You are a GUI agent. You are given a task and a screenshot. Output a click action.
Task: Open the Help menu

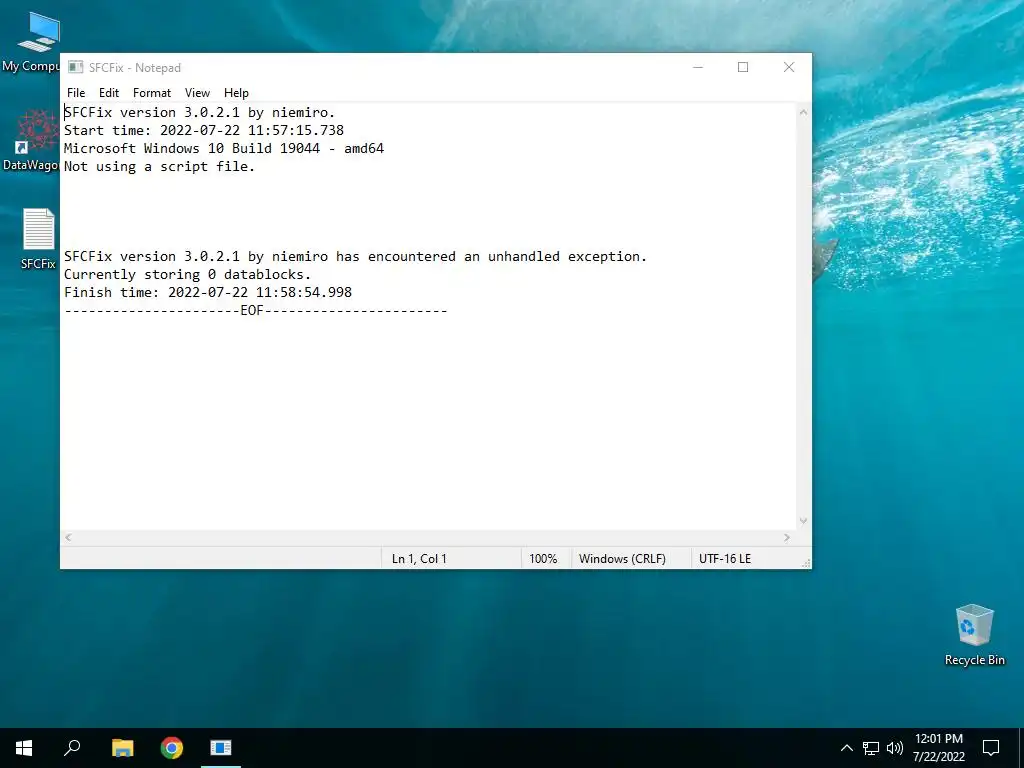click(236, 93)
